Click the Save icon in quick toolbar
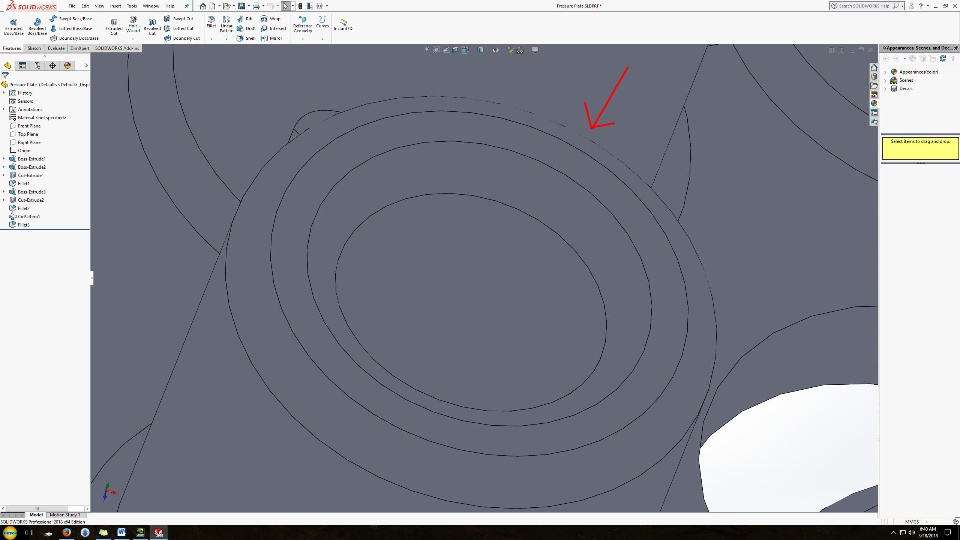Viewport: 960px width, 540px height. pyautogui.click(x=241, y=6)
